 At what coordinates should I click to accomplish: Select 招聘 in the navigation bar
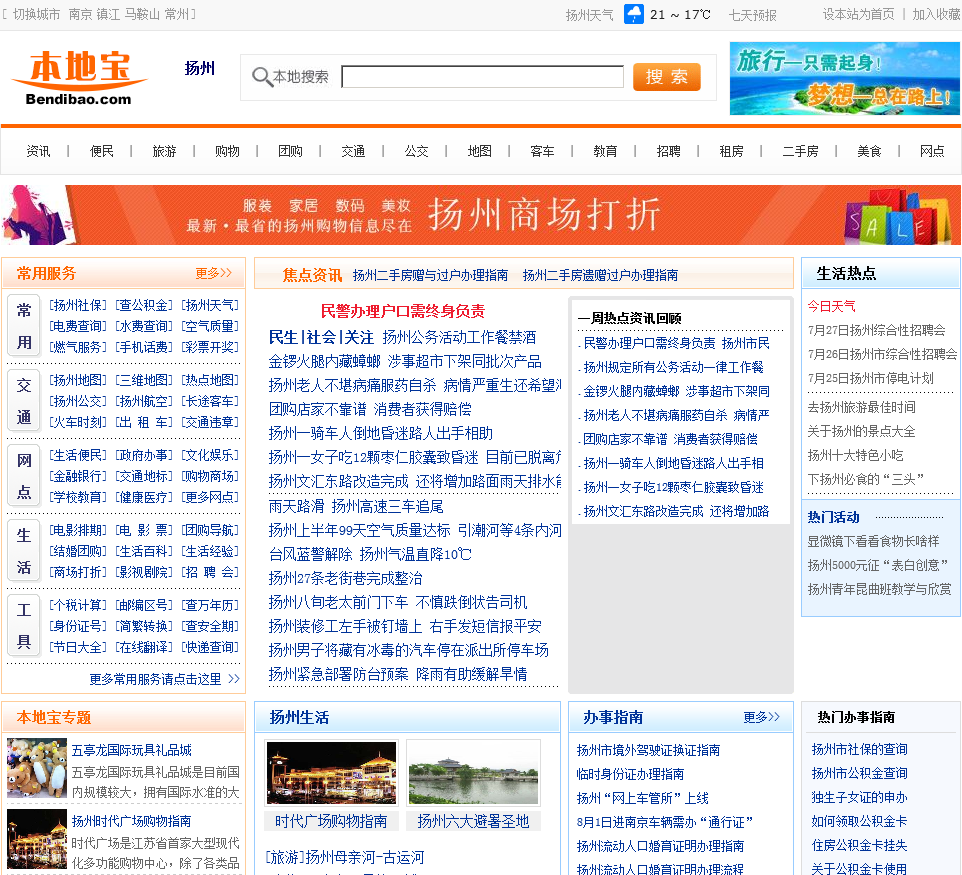click(x=669, y=151)
